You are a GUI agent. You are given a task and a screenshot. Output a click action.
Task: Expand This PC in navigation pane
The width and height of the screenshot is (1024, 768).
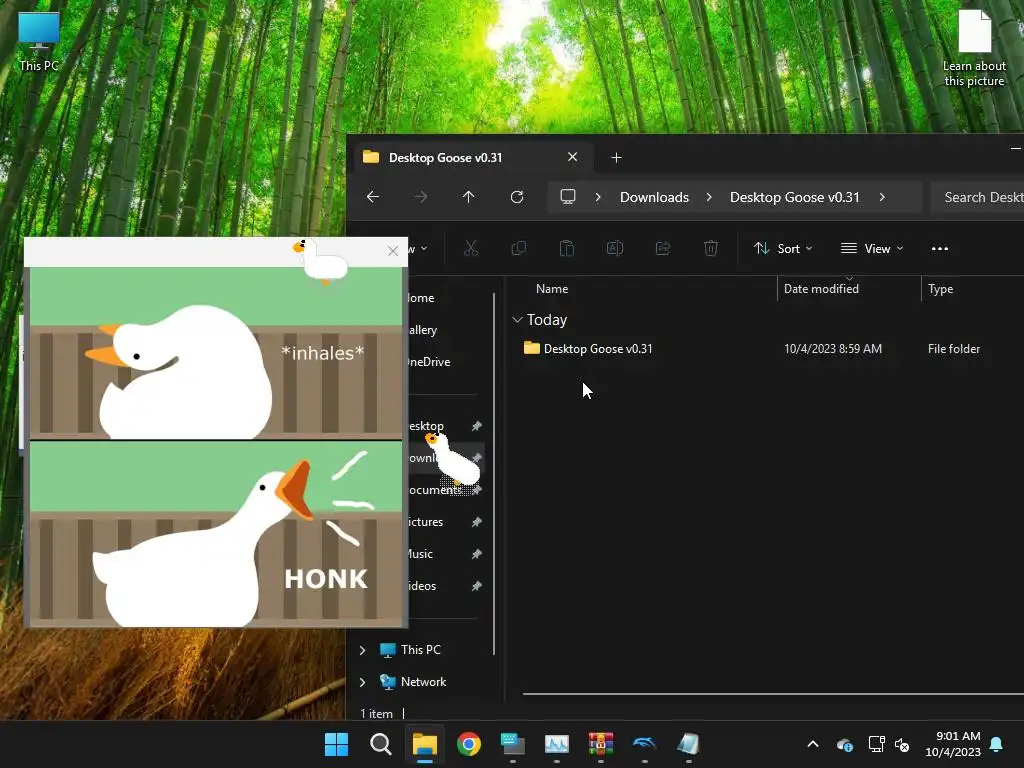[362, 650]
